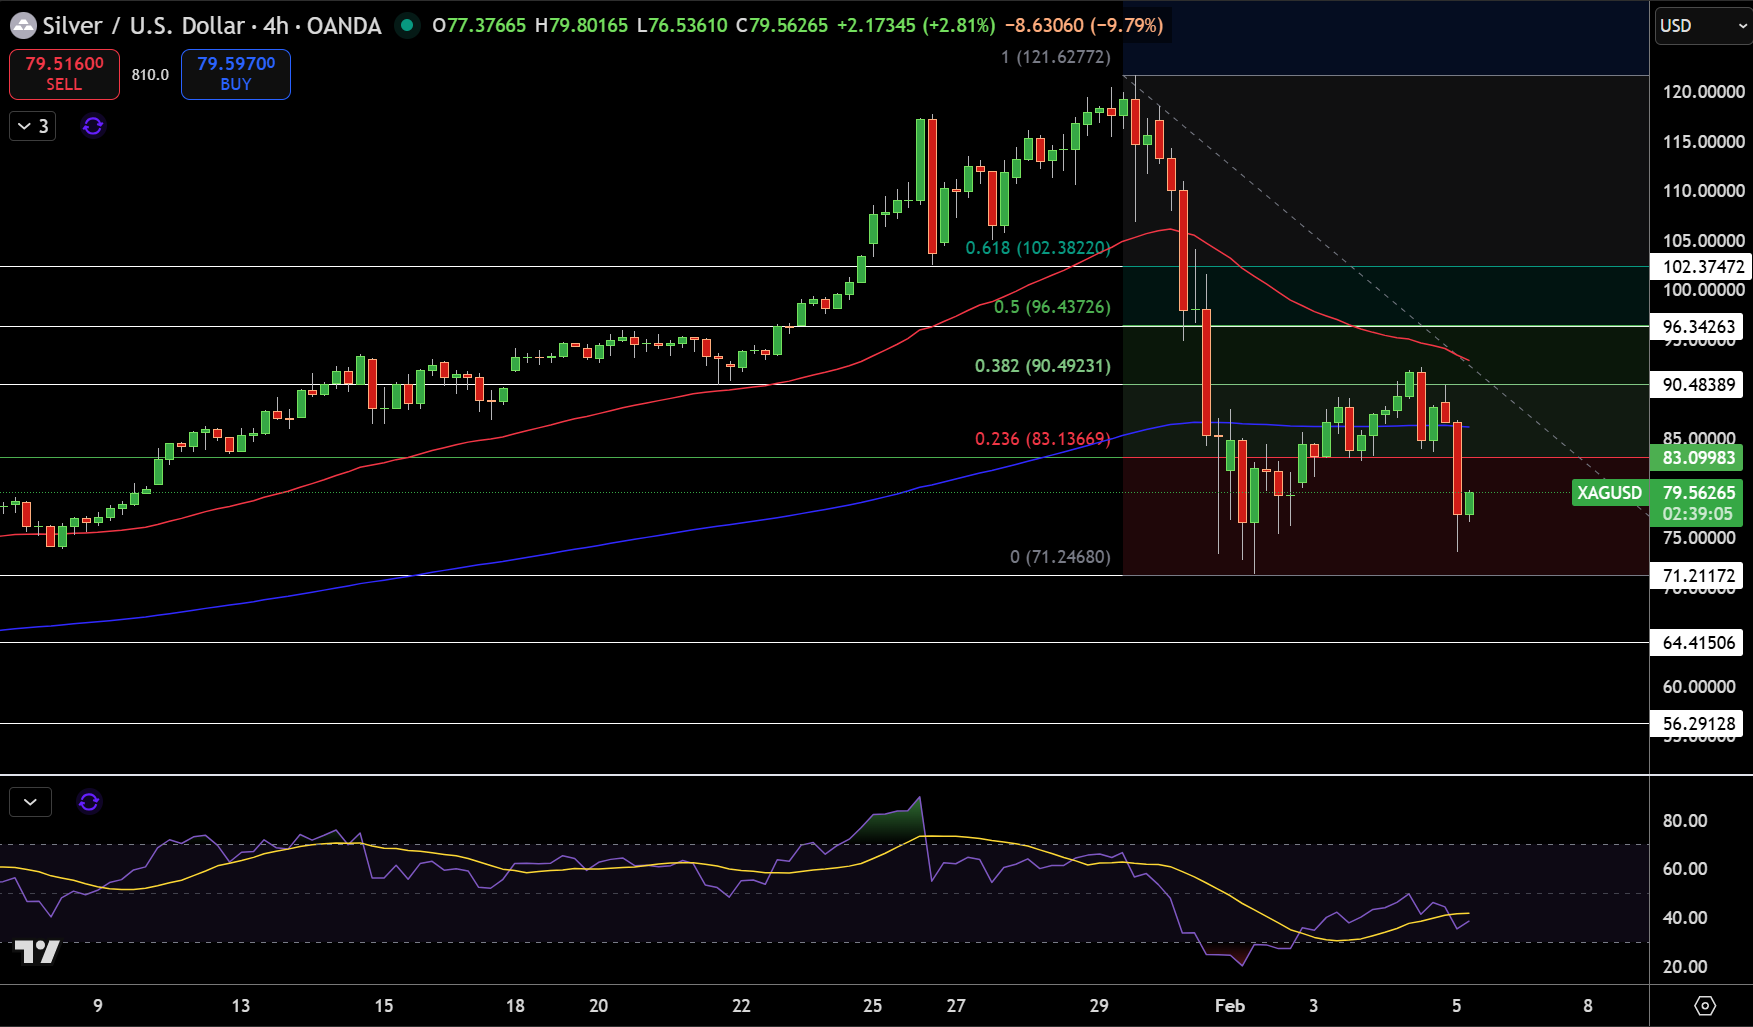Click the Silver symbol logo icon
1753x1027 pixels.
(23, 26)
